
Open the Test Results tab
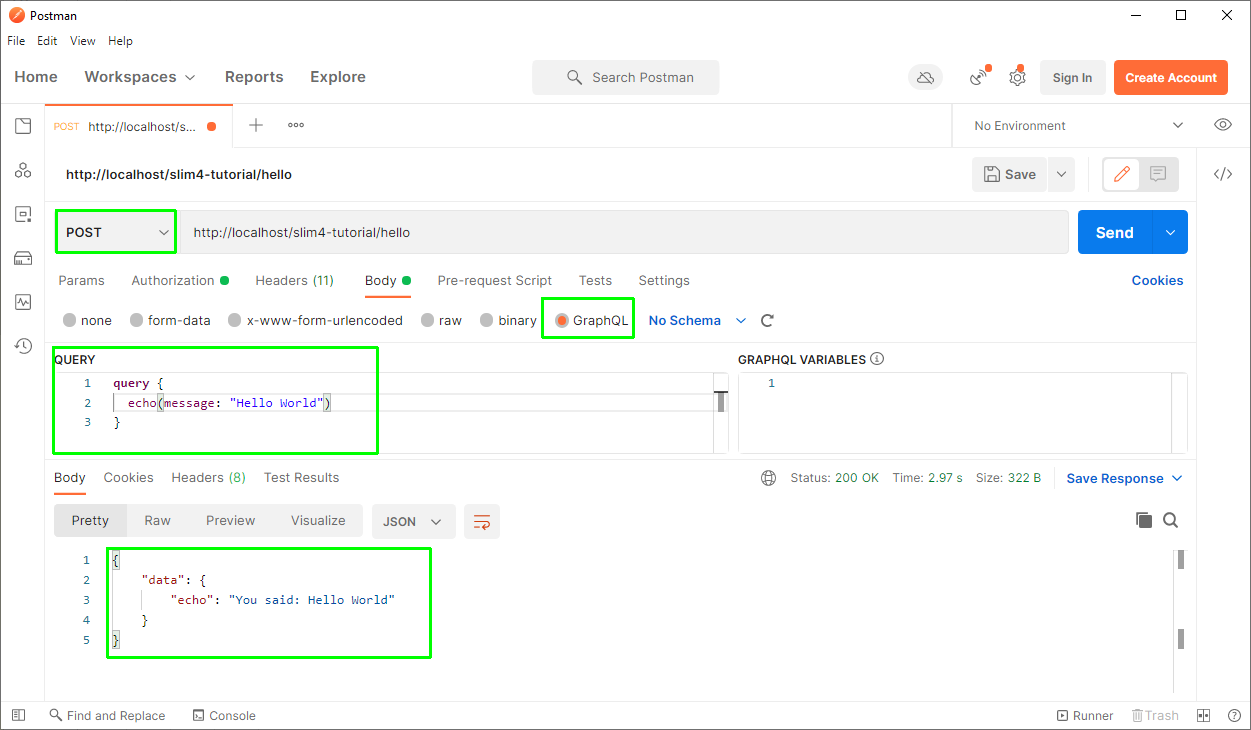coord(301,478)
